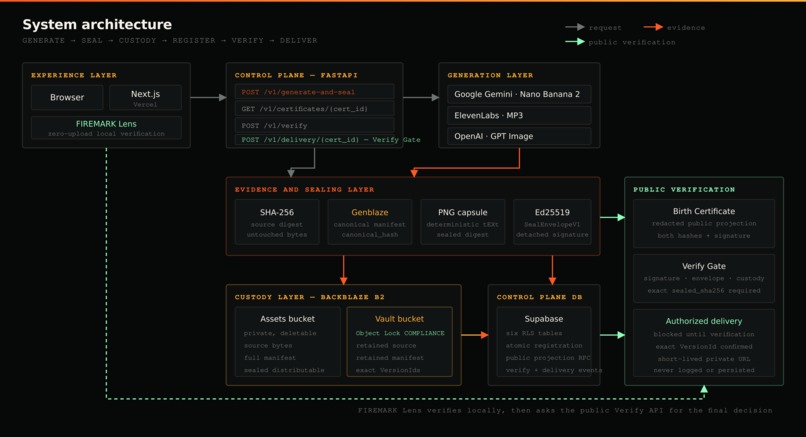
Task: Click the System architecture title
Action: click(97, 24)
